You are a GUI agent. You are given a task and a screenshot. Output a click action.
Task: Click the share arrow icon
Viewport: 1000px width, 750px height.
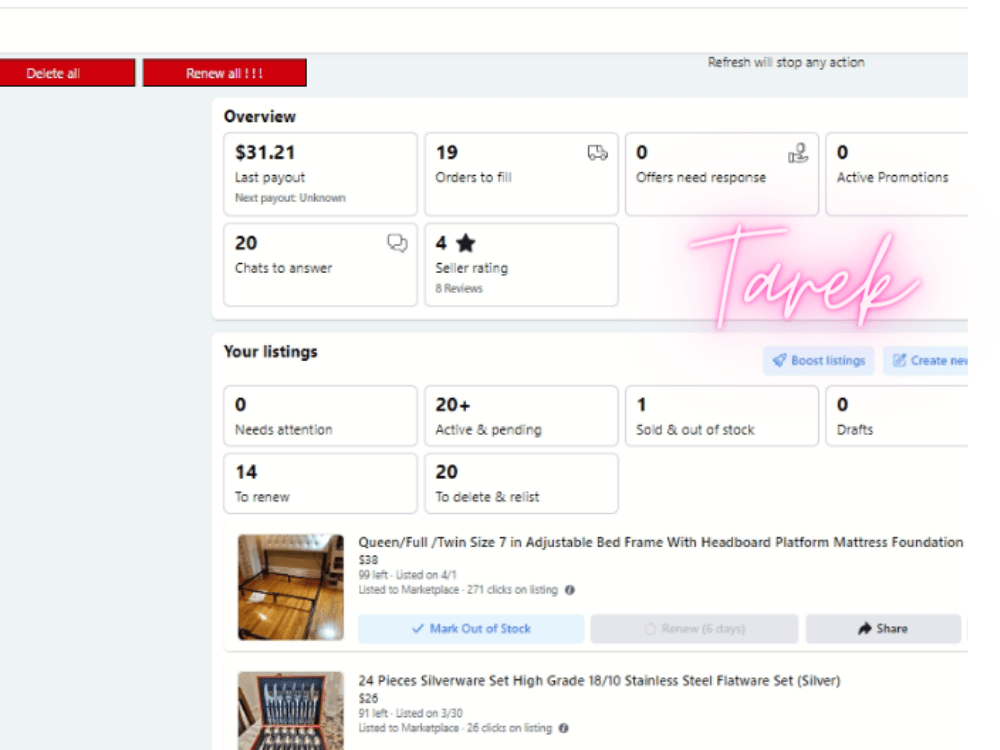point(864,629)
